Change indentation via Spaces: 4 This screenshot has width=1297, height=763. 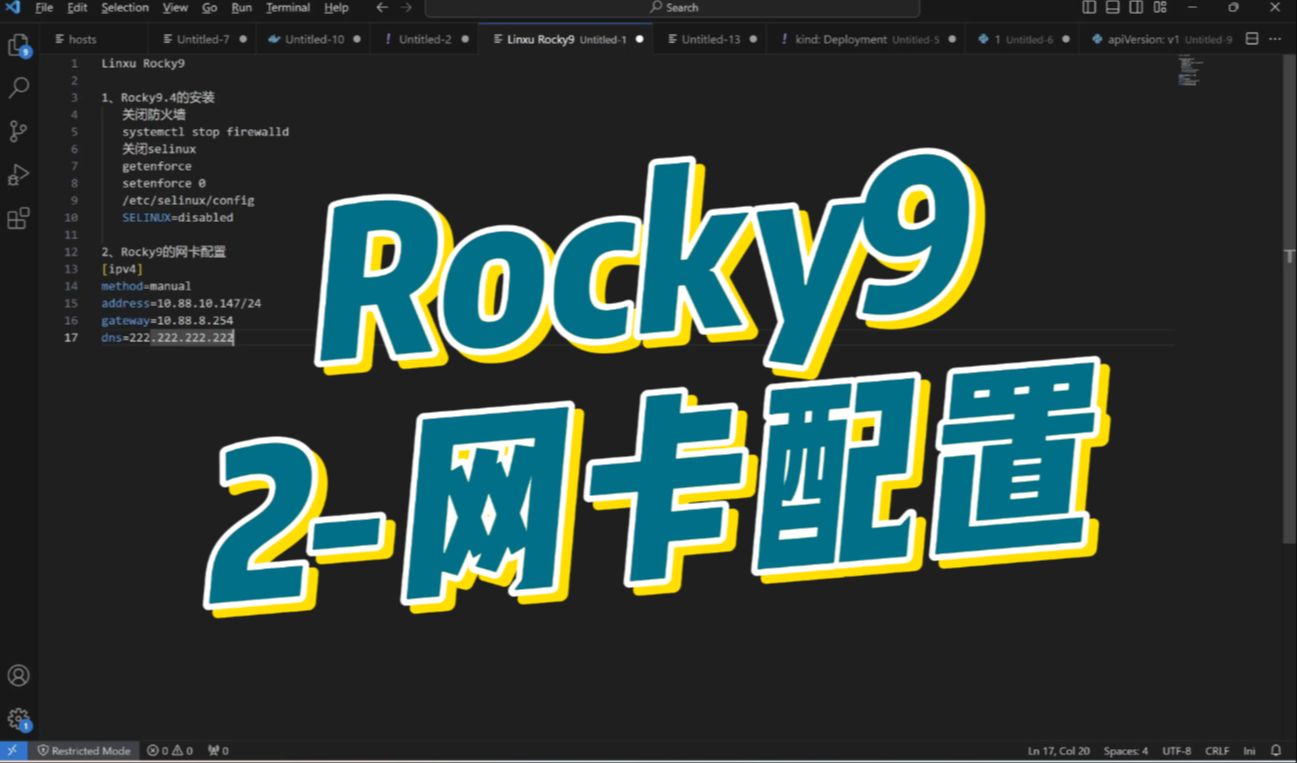click(x=1125, y=750)
